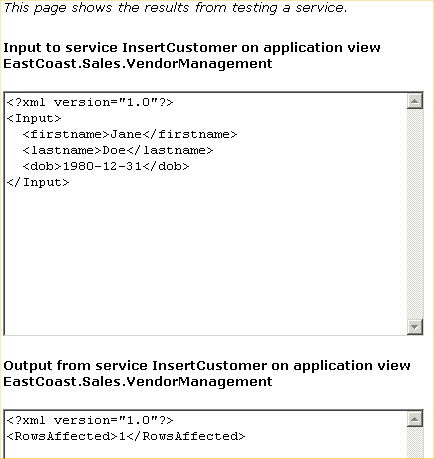Click the RowsAffected line in the output
This screenshot has width=434, height=459.
126,436
